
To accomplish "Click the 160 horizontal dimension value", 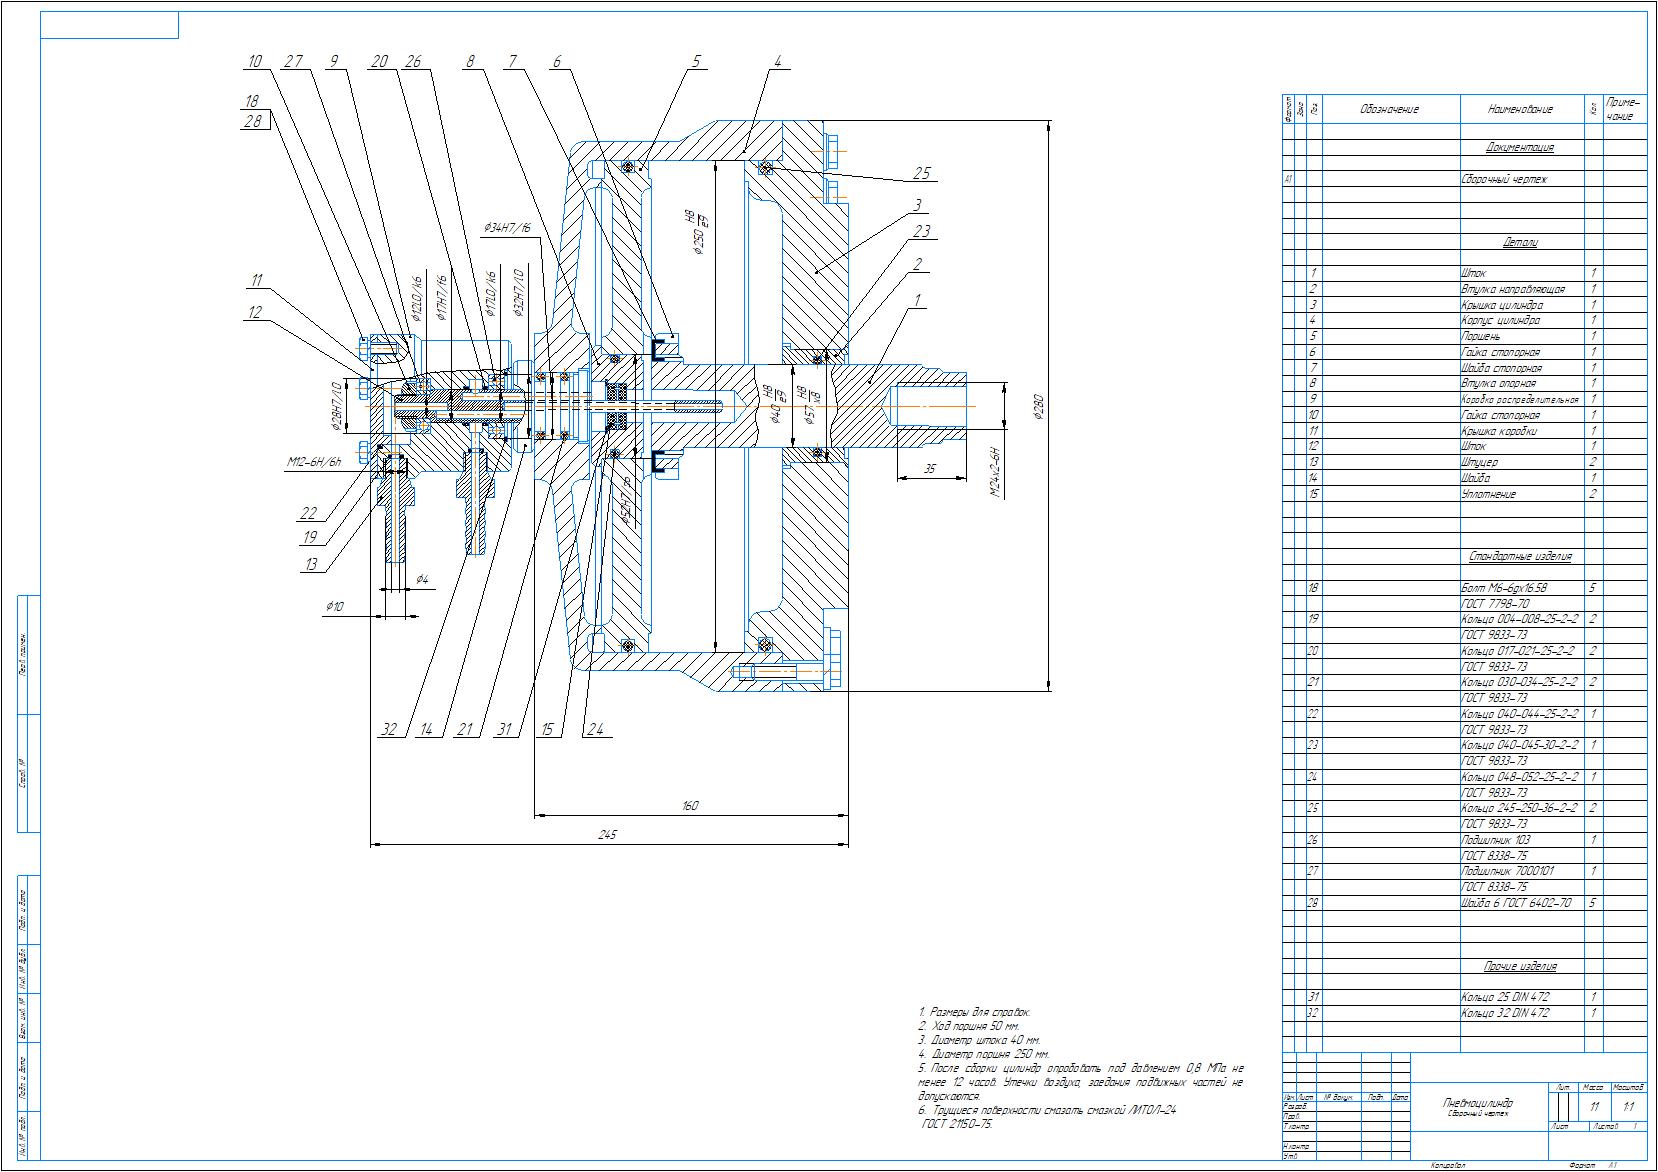I will (x=689, y=805).
